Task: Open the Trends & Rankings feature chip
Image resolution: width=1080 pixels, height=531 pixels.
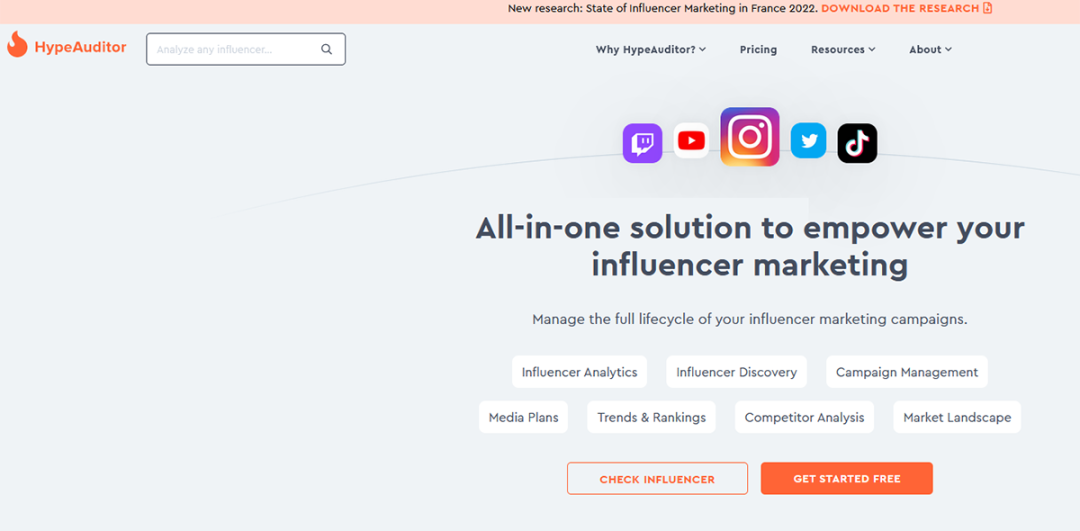Action: [652, 417]
